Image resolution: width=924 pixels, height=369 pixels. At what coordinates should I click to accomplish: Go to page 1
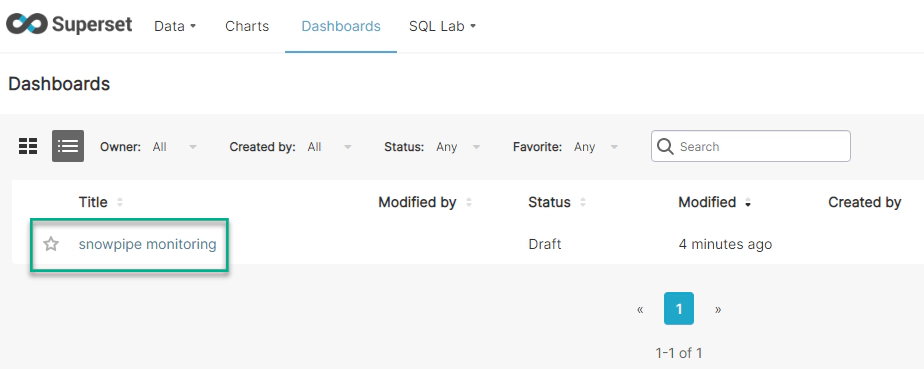coord(679,308)
